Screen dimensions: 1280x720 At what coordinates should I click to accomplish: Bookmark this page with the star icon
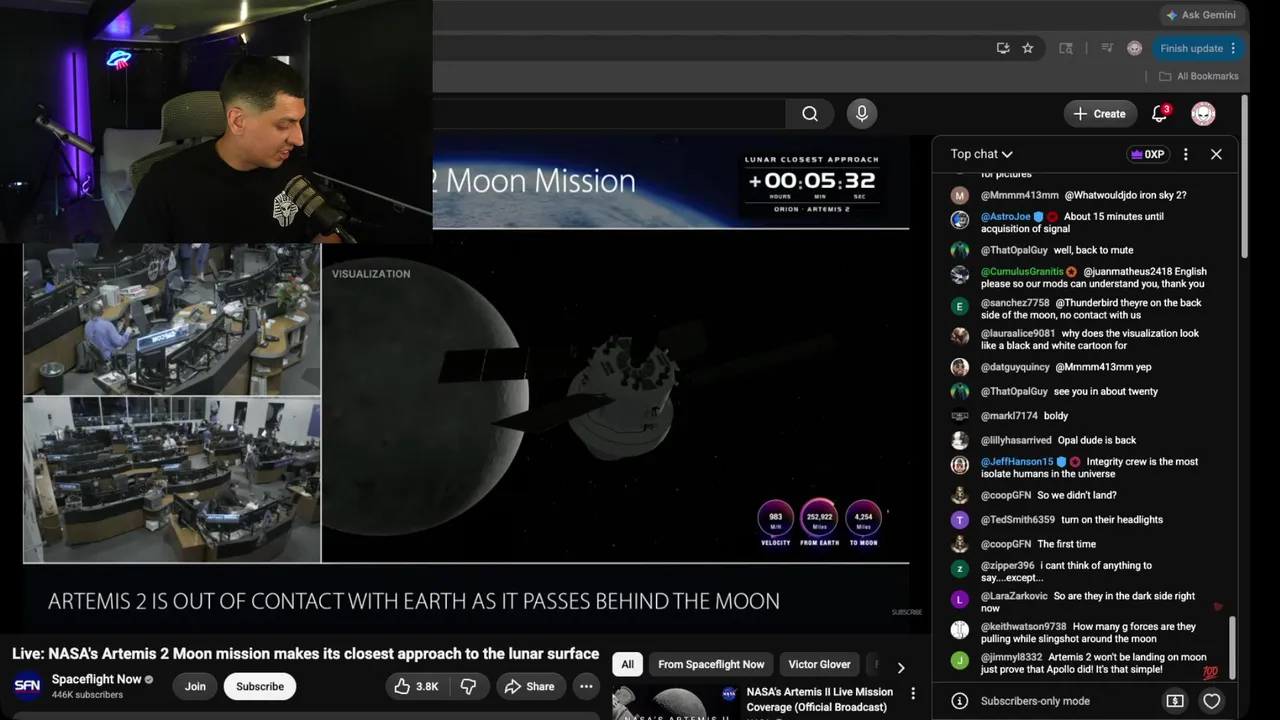coord(1027,48)
